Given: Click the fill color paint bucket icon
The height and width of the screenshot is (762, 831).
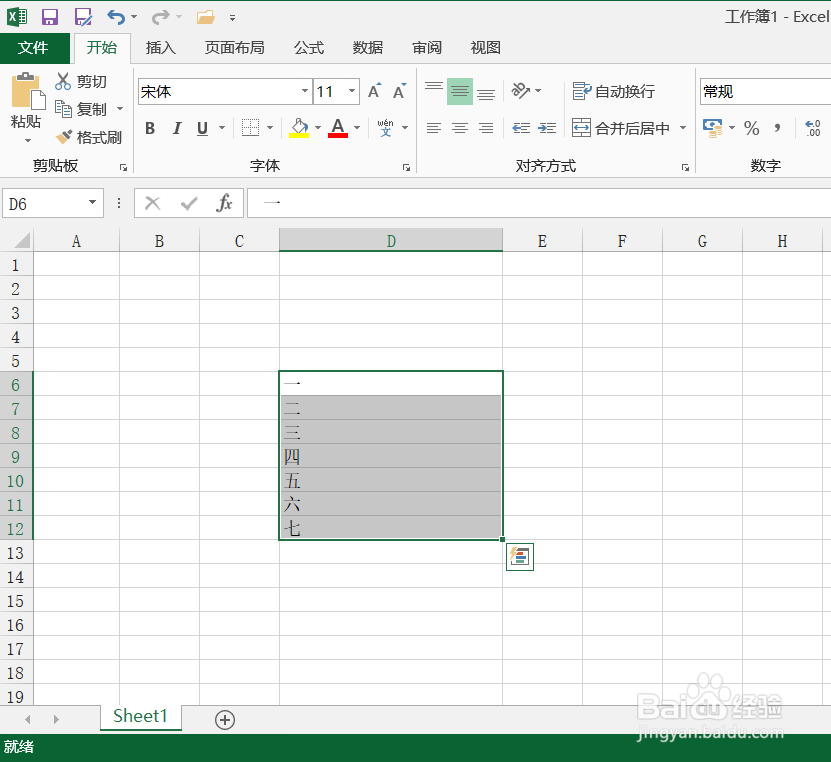Looking at the screenshot, I should [299, 128].
